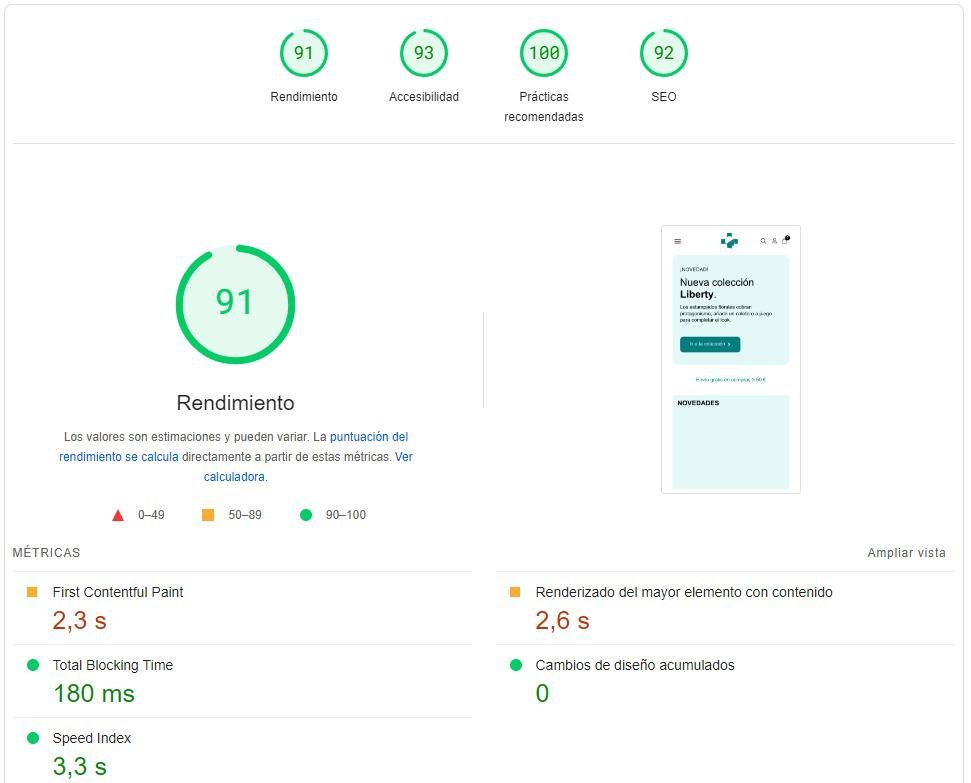Click the 3,3 s metric value
Screen dimensions: 971x783
pyautogui.click(x=79, y=766)
